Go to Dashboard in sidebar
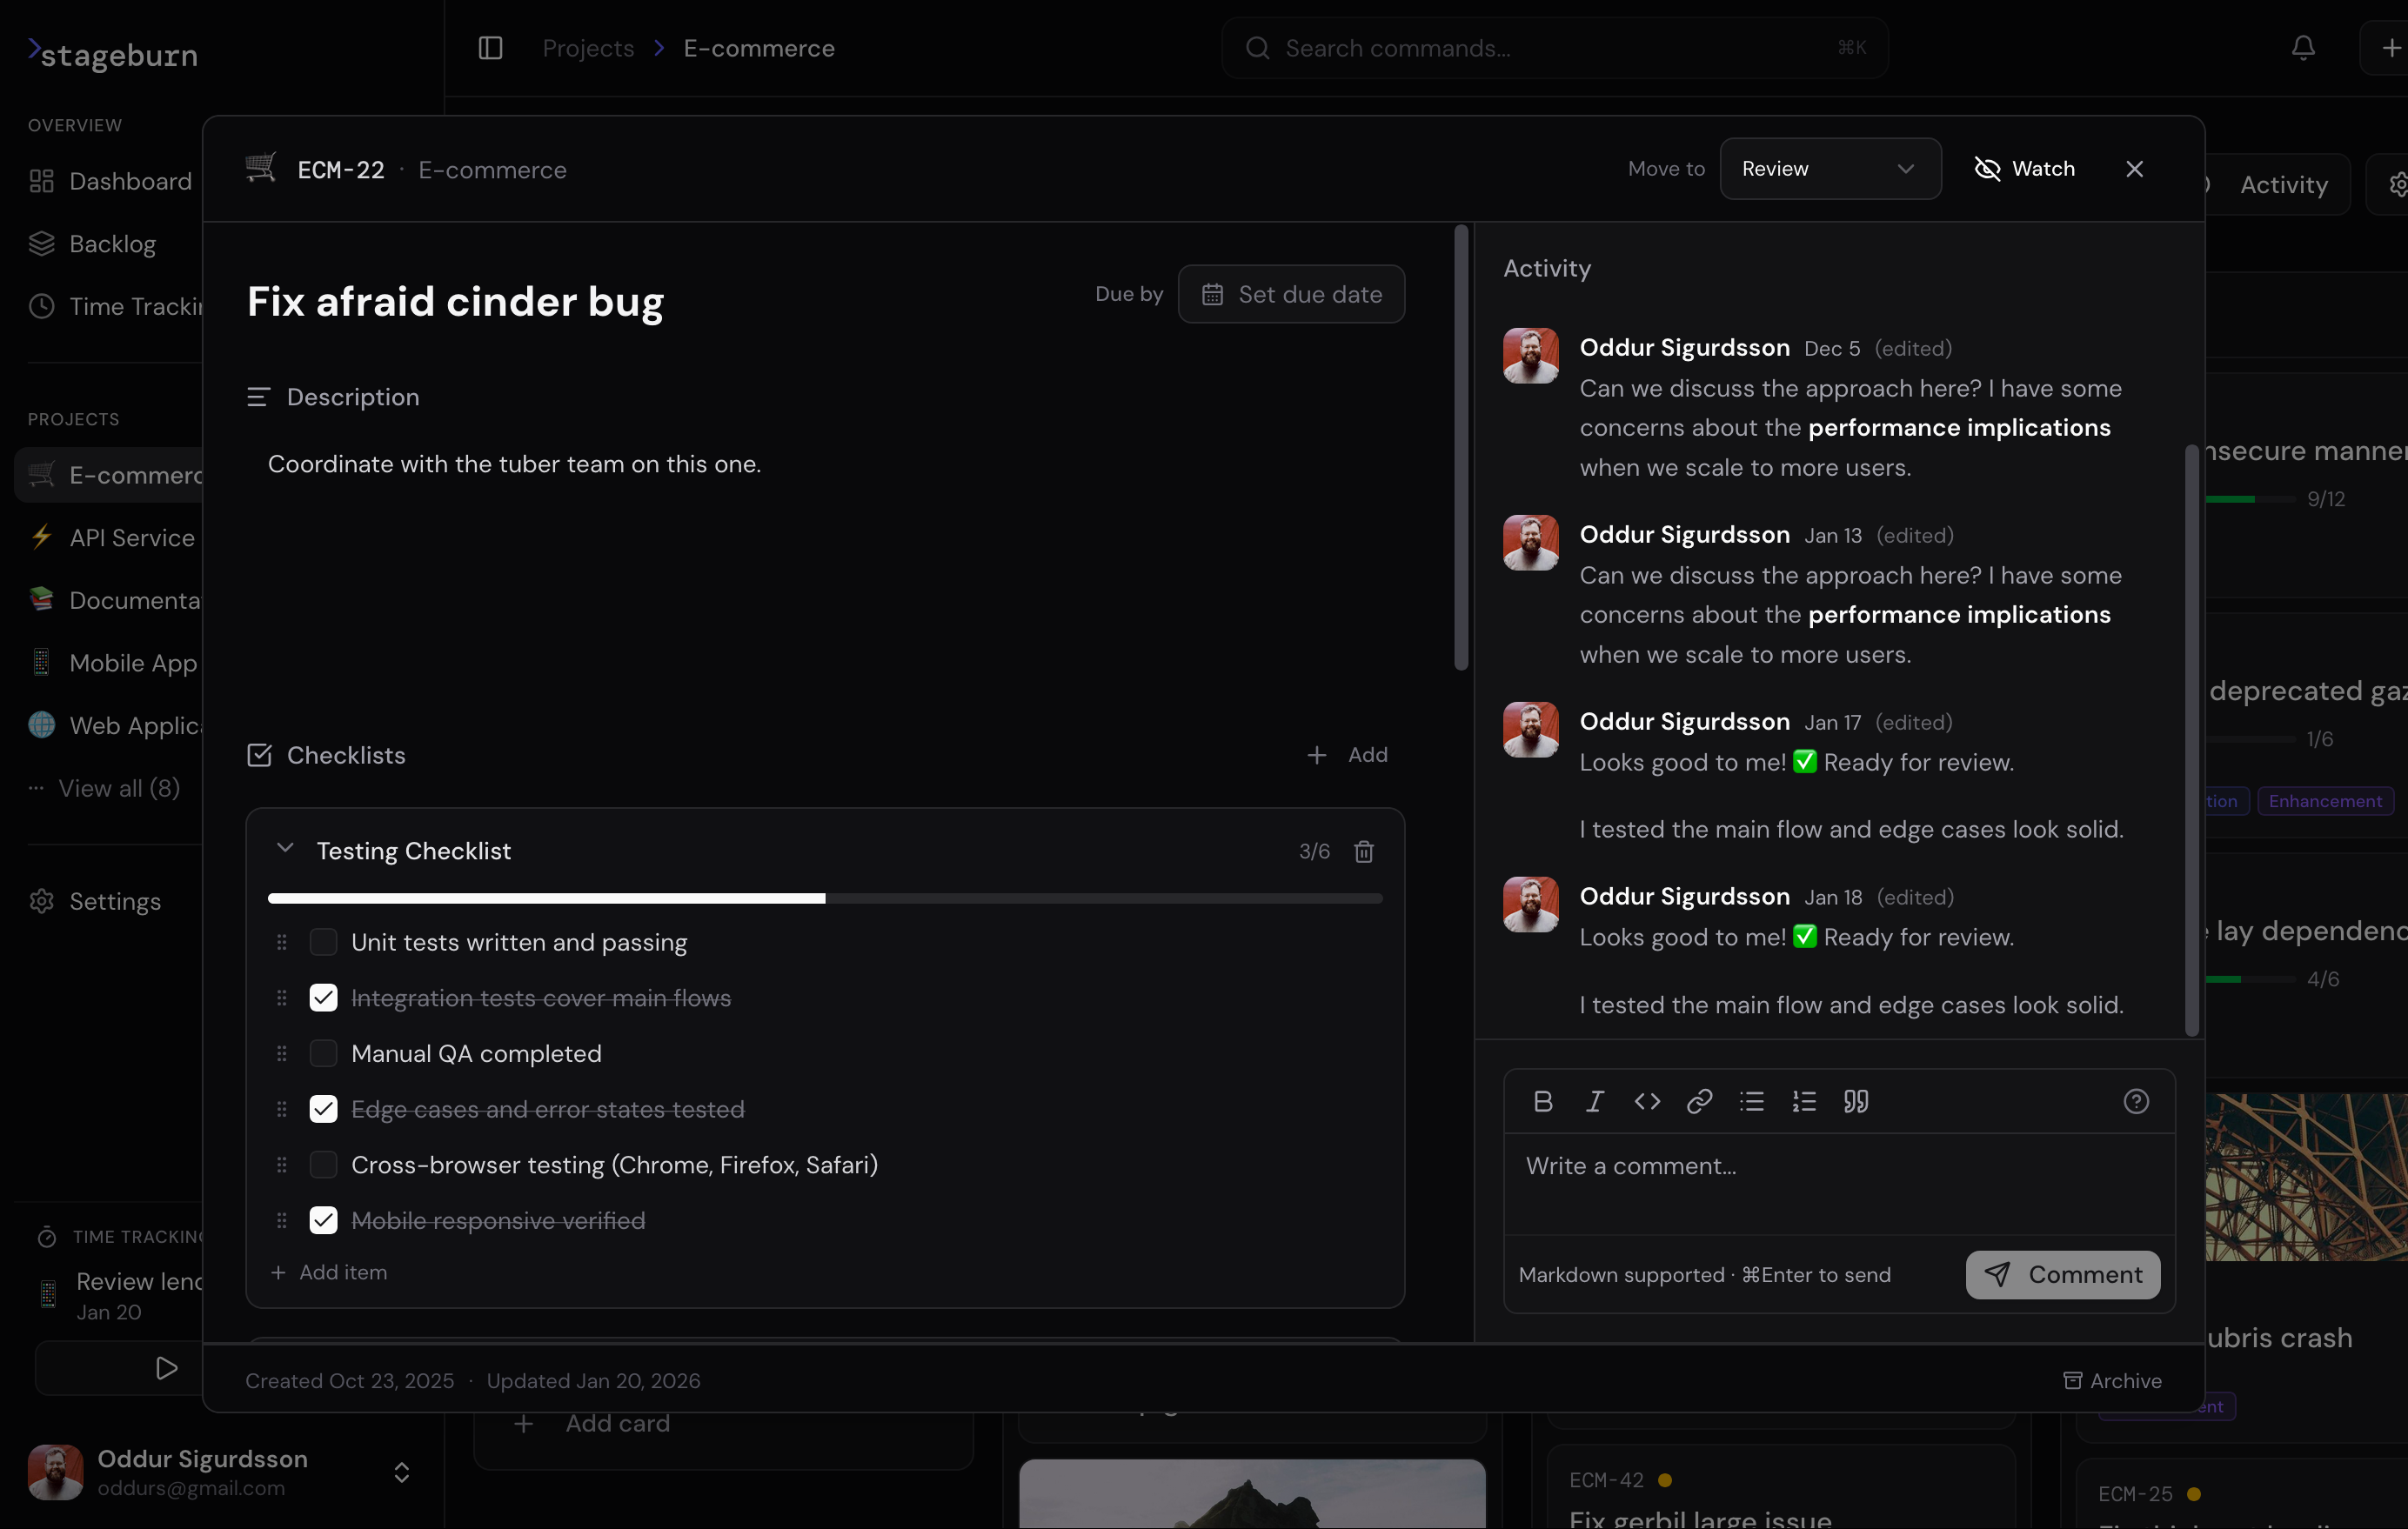This screenshot has width=2408, height=1529. coord(130,181)
